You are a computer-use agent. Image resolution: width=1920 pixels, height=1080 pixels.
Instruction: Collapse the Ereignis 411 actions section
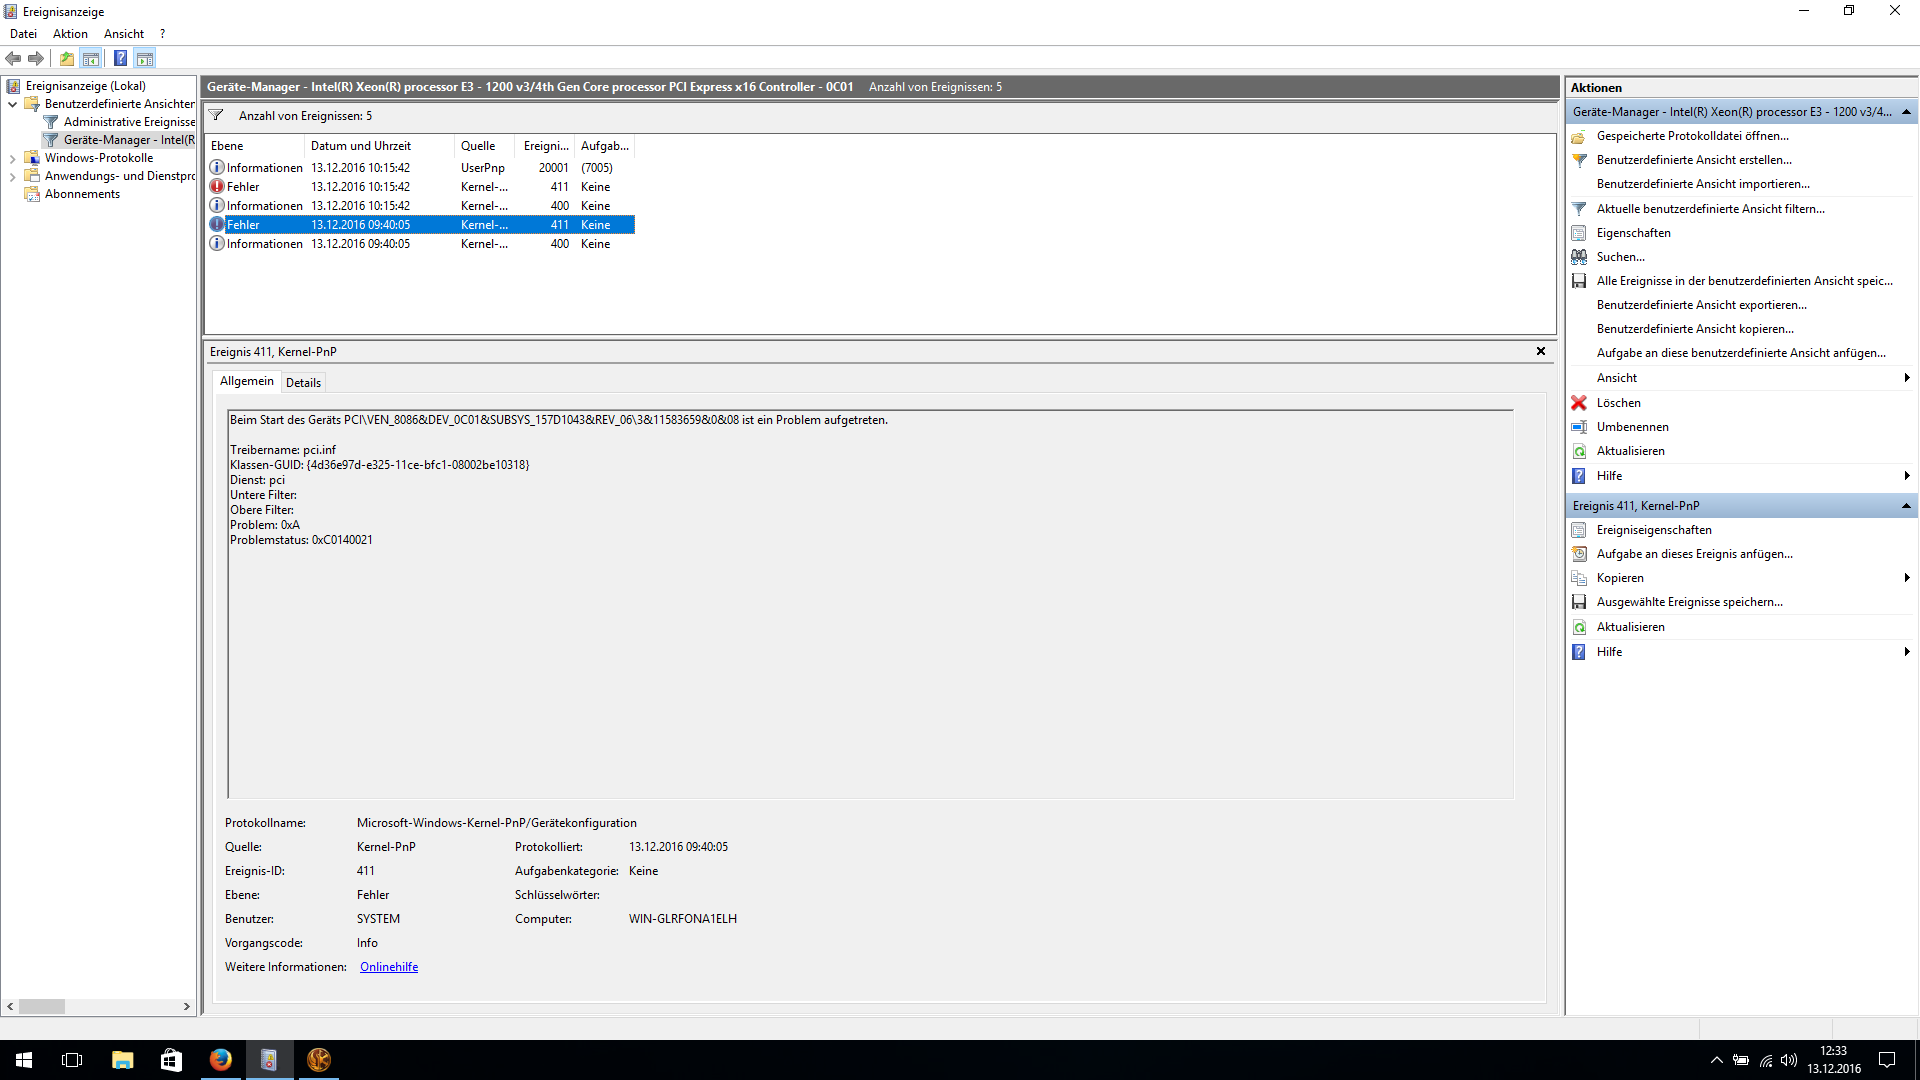pyautogui.click(x=1906, y=506)
